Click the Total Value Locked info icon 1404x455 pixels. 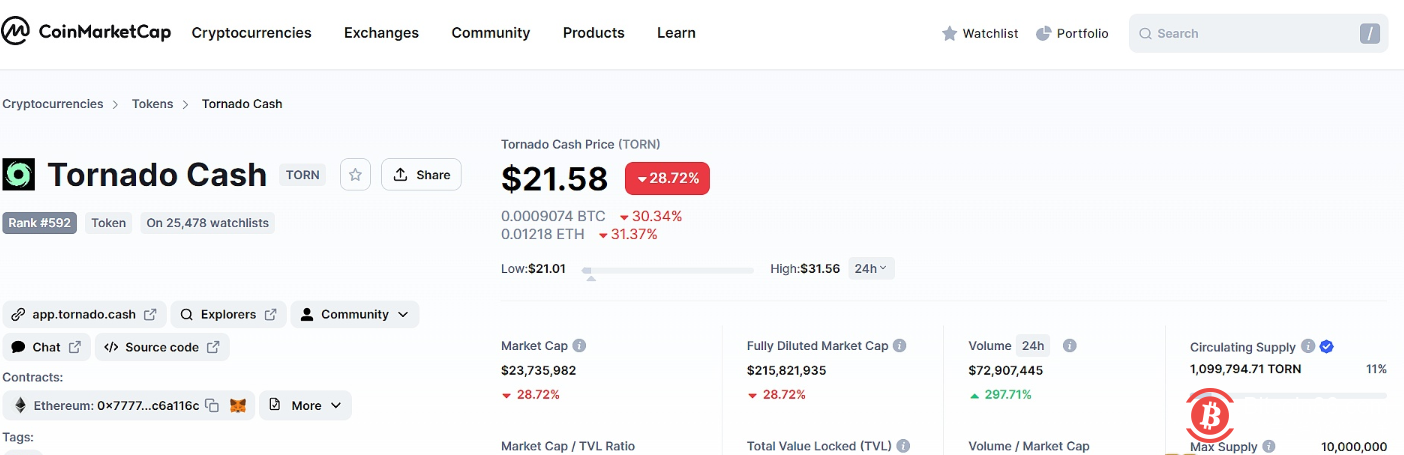coord(903,446)
